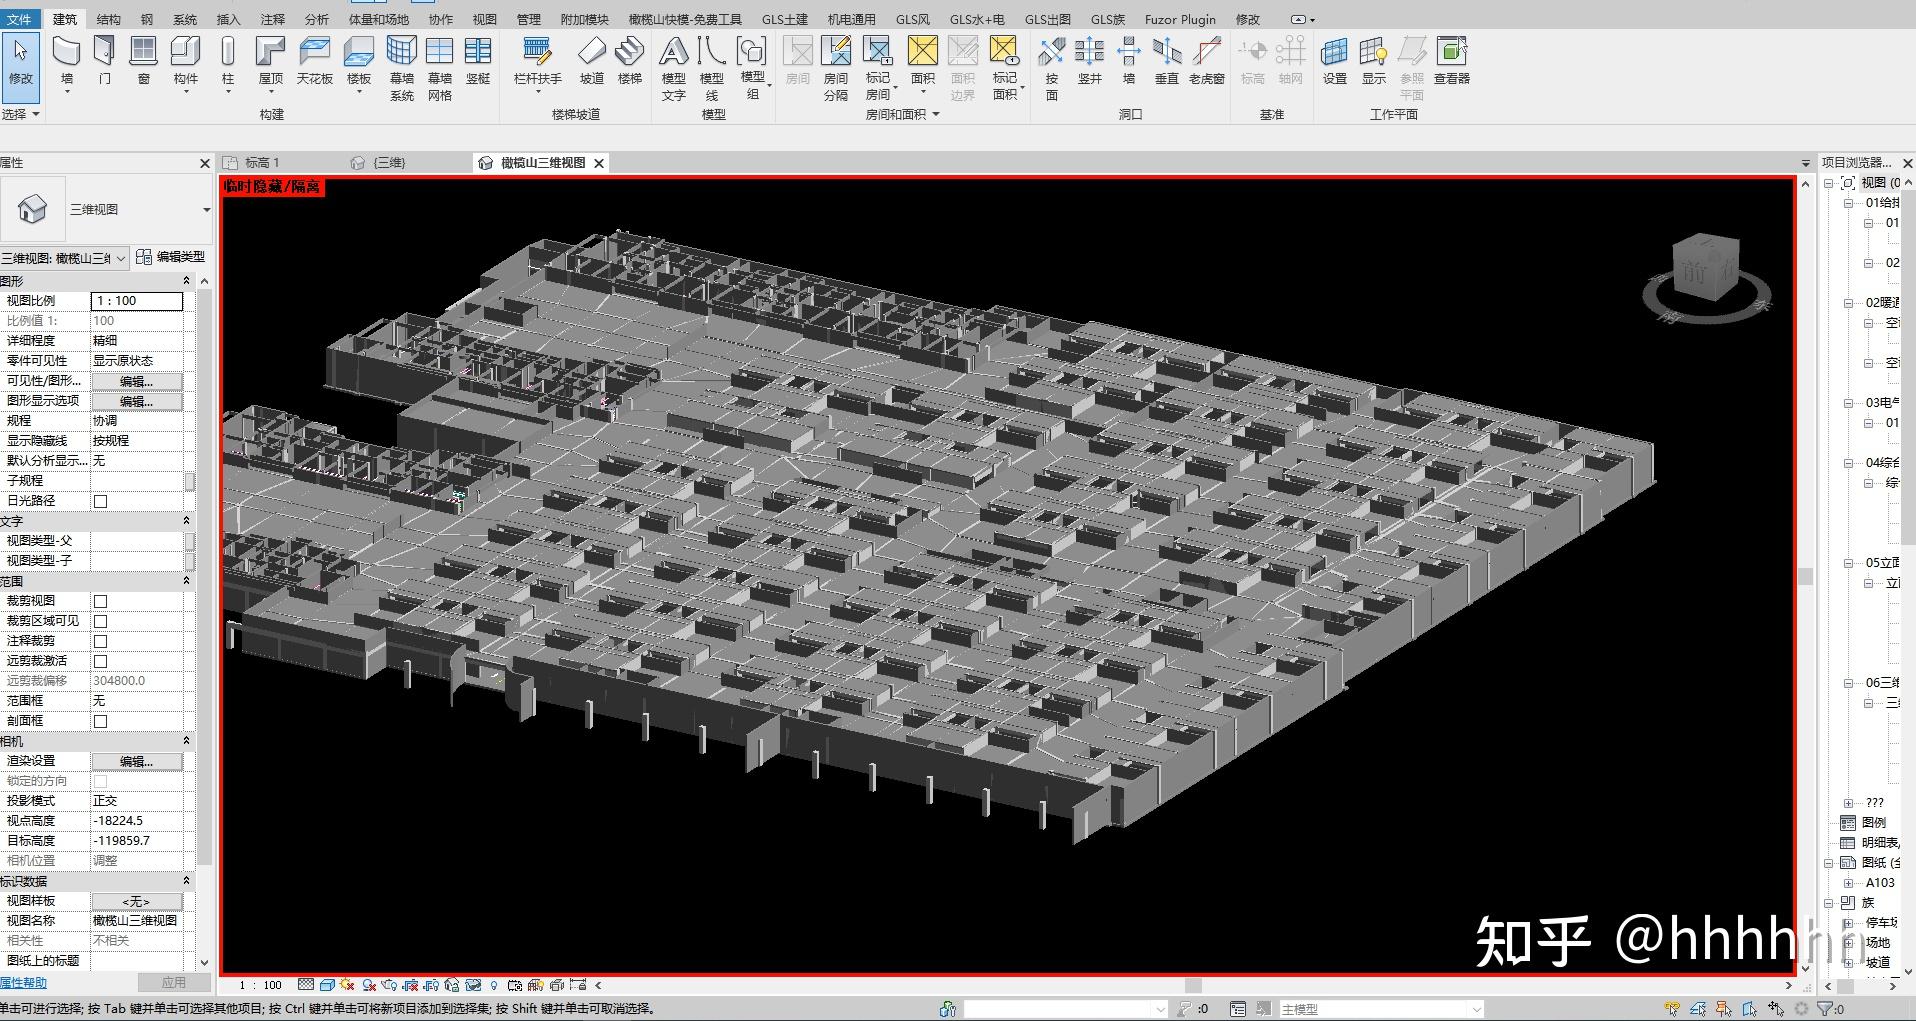
Task: Enable the Crop View (裁剪视图) checkbox
Action: click(x=100, y=601)
